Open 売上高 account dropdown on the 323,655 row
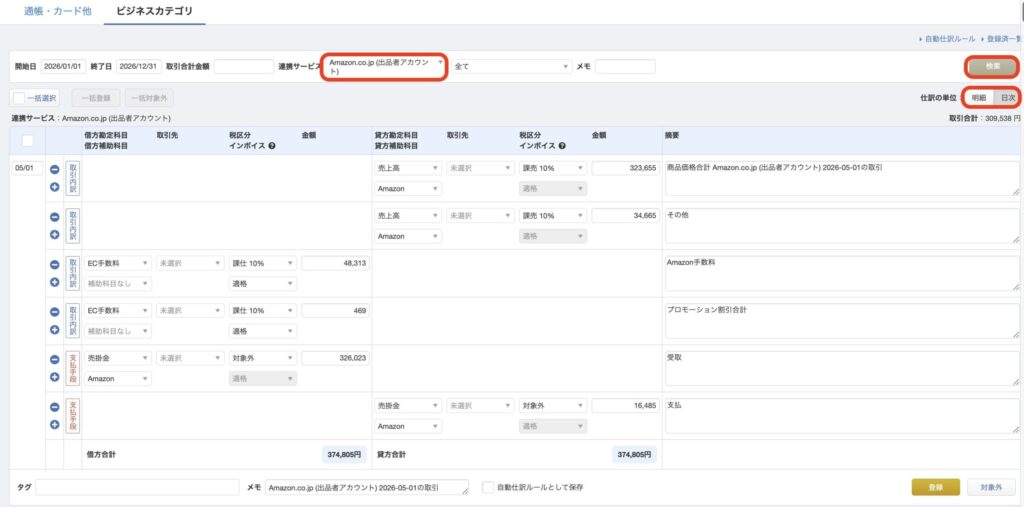 (408, 169)
